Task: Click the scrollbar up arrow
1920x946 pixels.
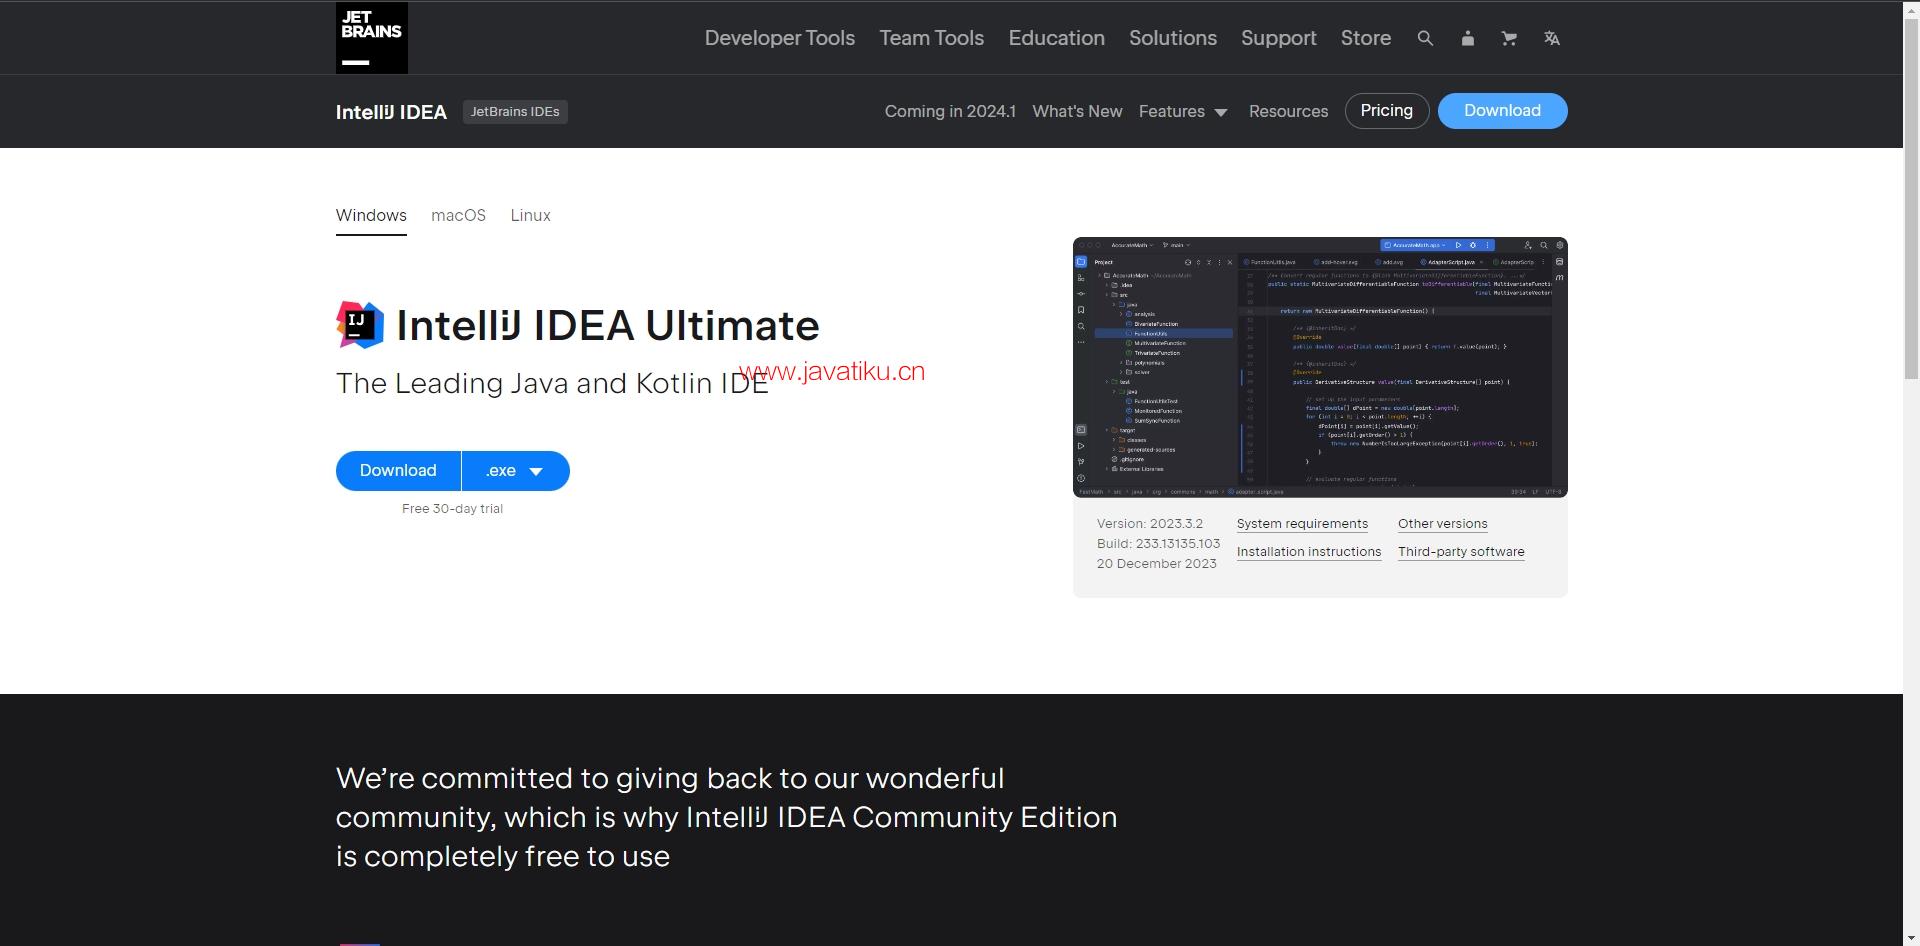Action: click(1911, 8)
